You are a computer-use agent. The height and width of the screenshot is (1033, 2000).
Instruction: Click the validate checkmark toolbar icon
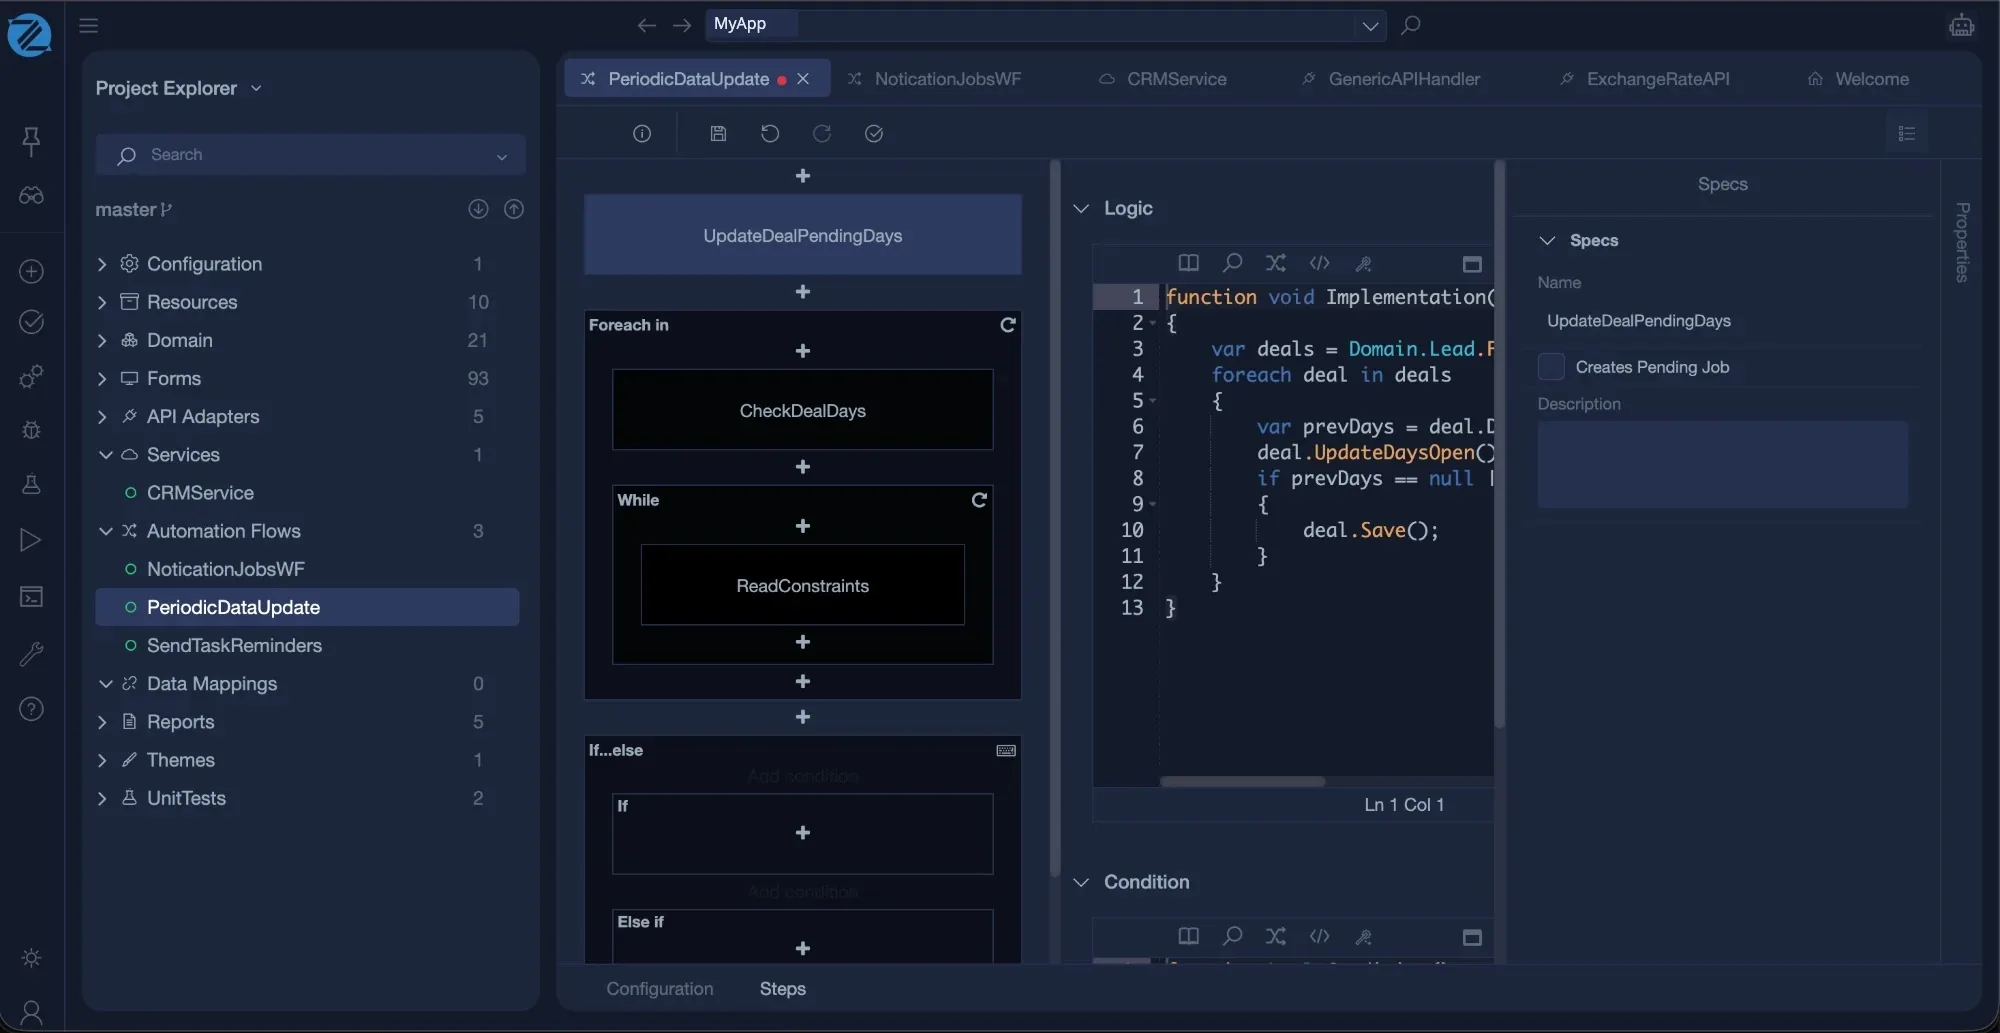tap(874, 134)
